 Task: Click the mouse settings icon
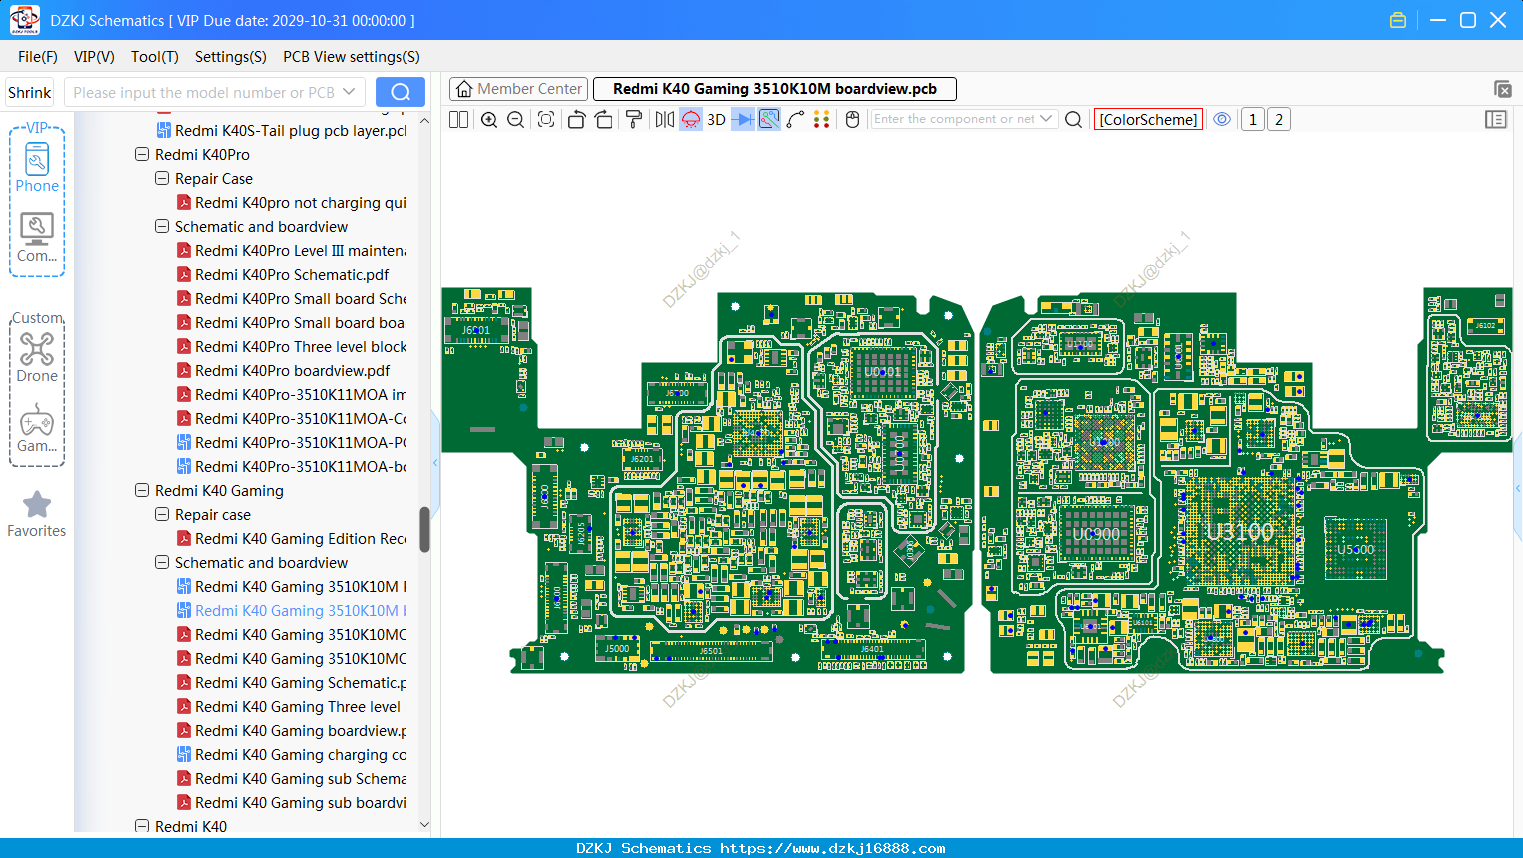pyautogui.click(x=852, y=119)
